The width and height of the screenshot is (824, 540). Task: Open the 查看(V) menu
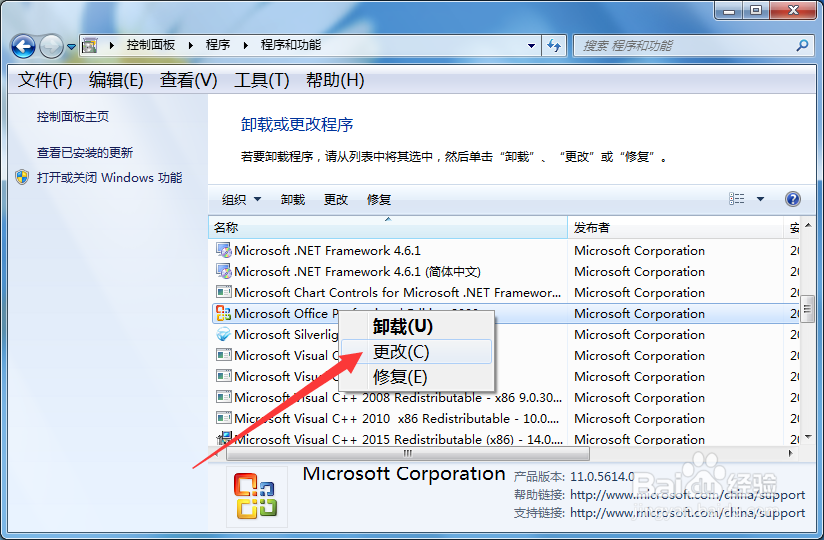pyautogui.click(x=189, y=80)
